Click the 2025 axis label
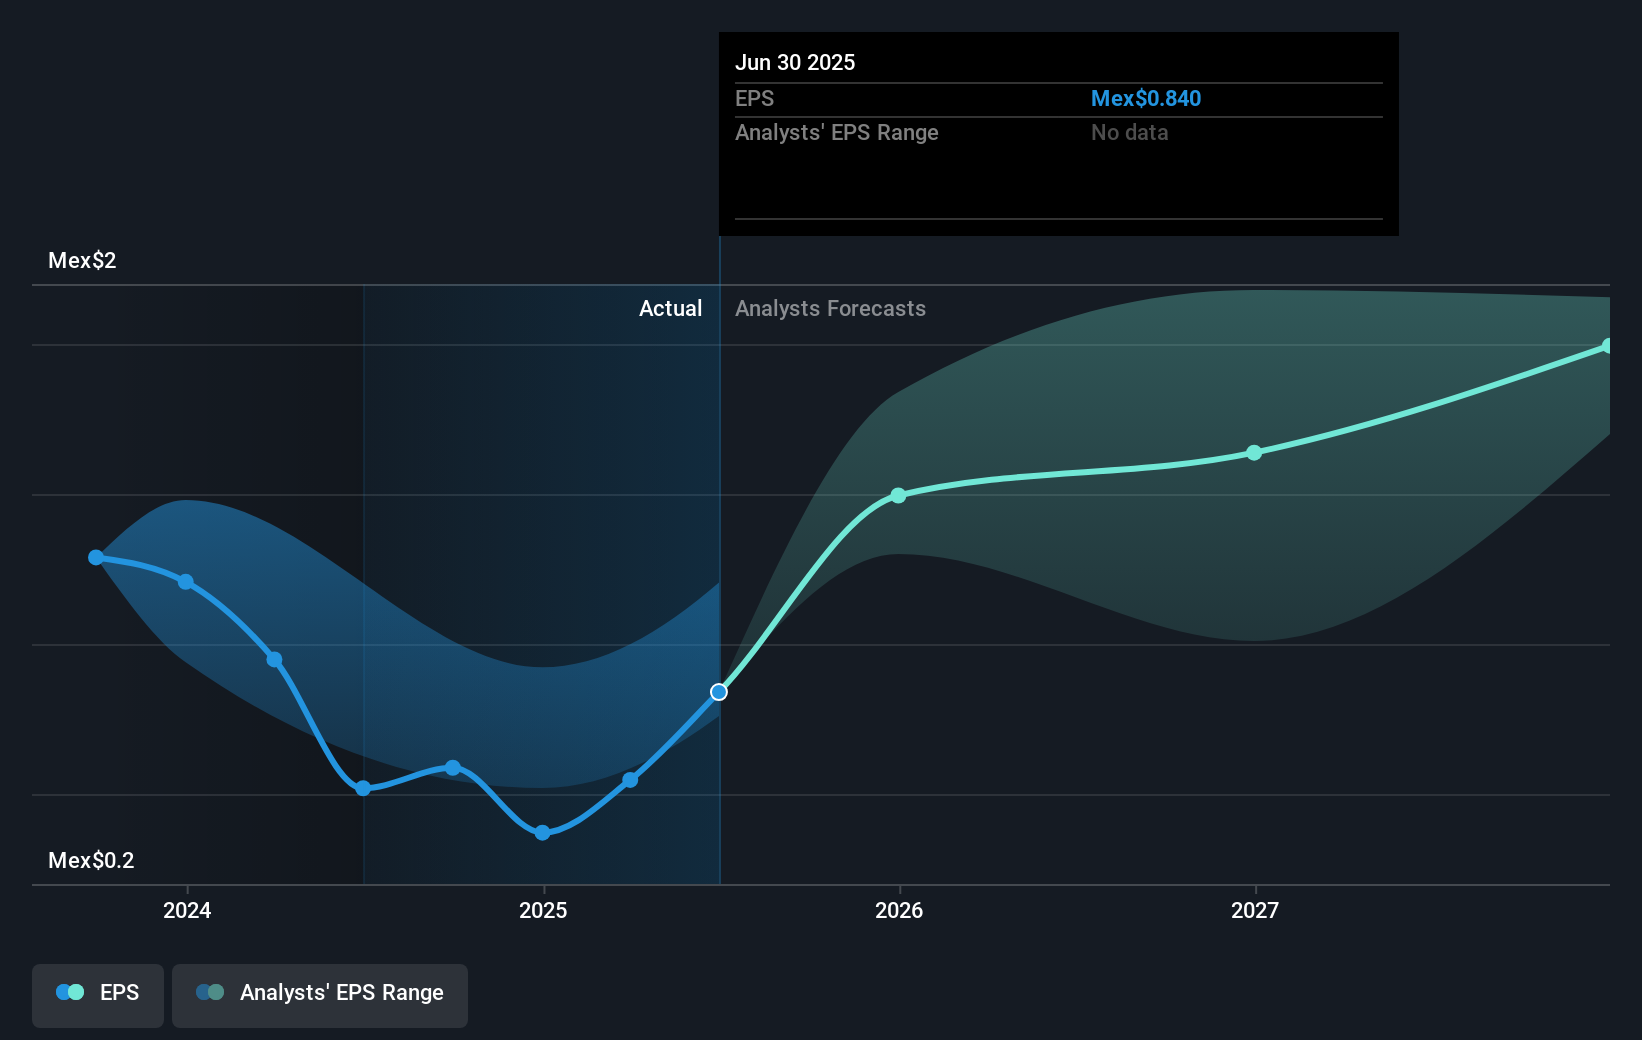The height and width of the screenshot is (1040, 1642). [541, 911]
